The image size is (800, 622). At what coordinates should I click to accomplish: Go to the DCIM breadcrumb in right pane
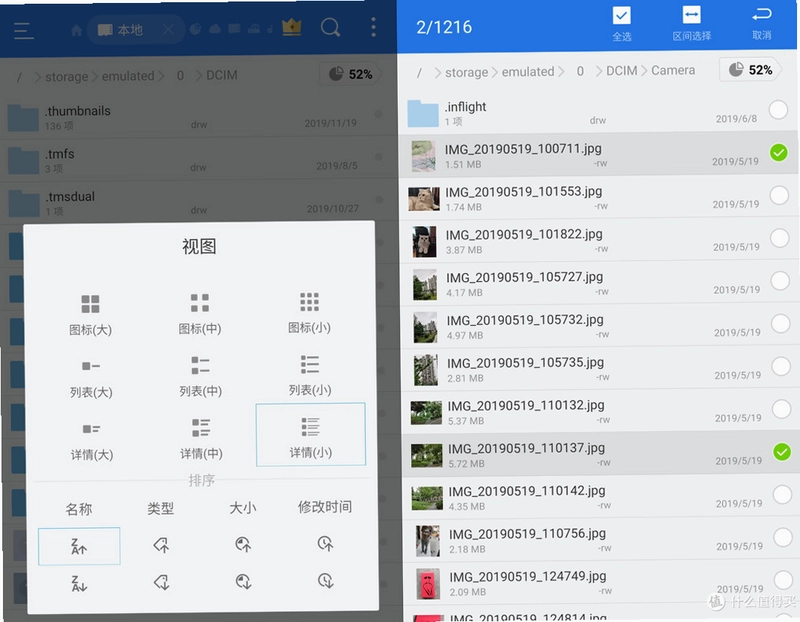point(621,71)
